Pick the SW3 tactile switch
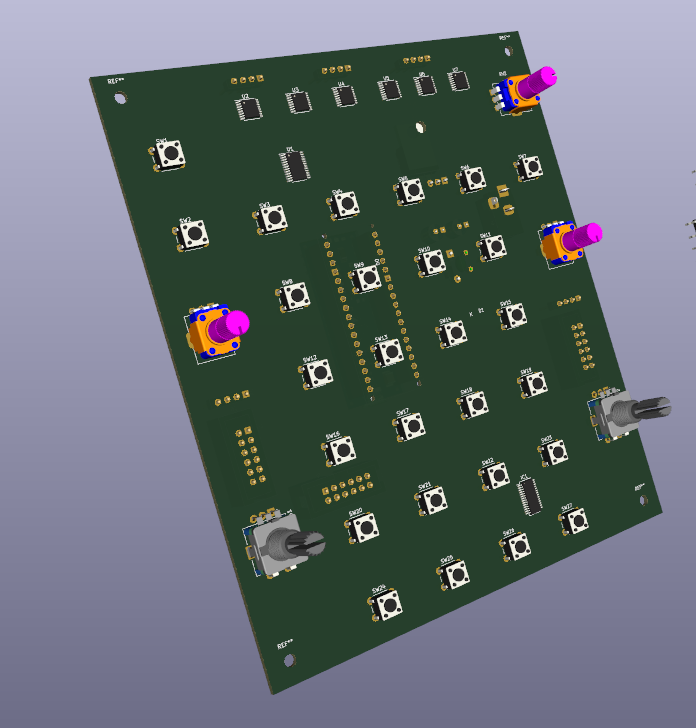The width and height of the screenshot is (696, 728). (x=271, y=218)
